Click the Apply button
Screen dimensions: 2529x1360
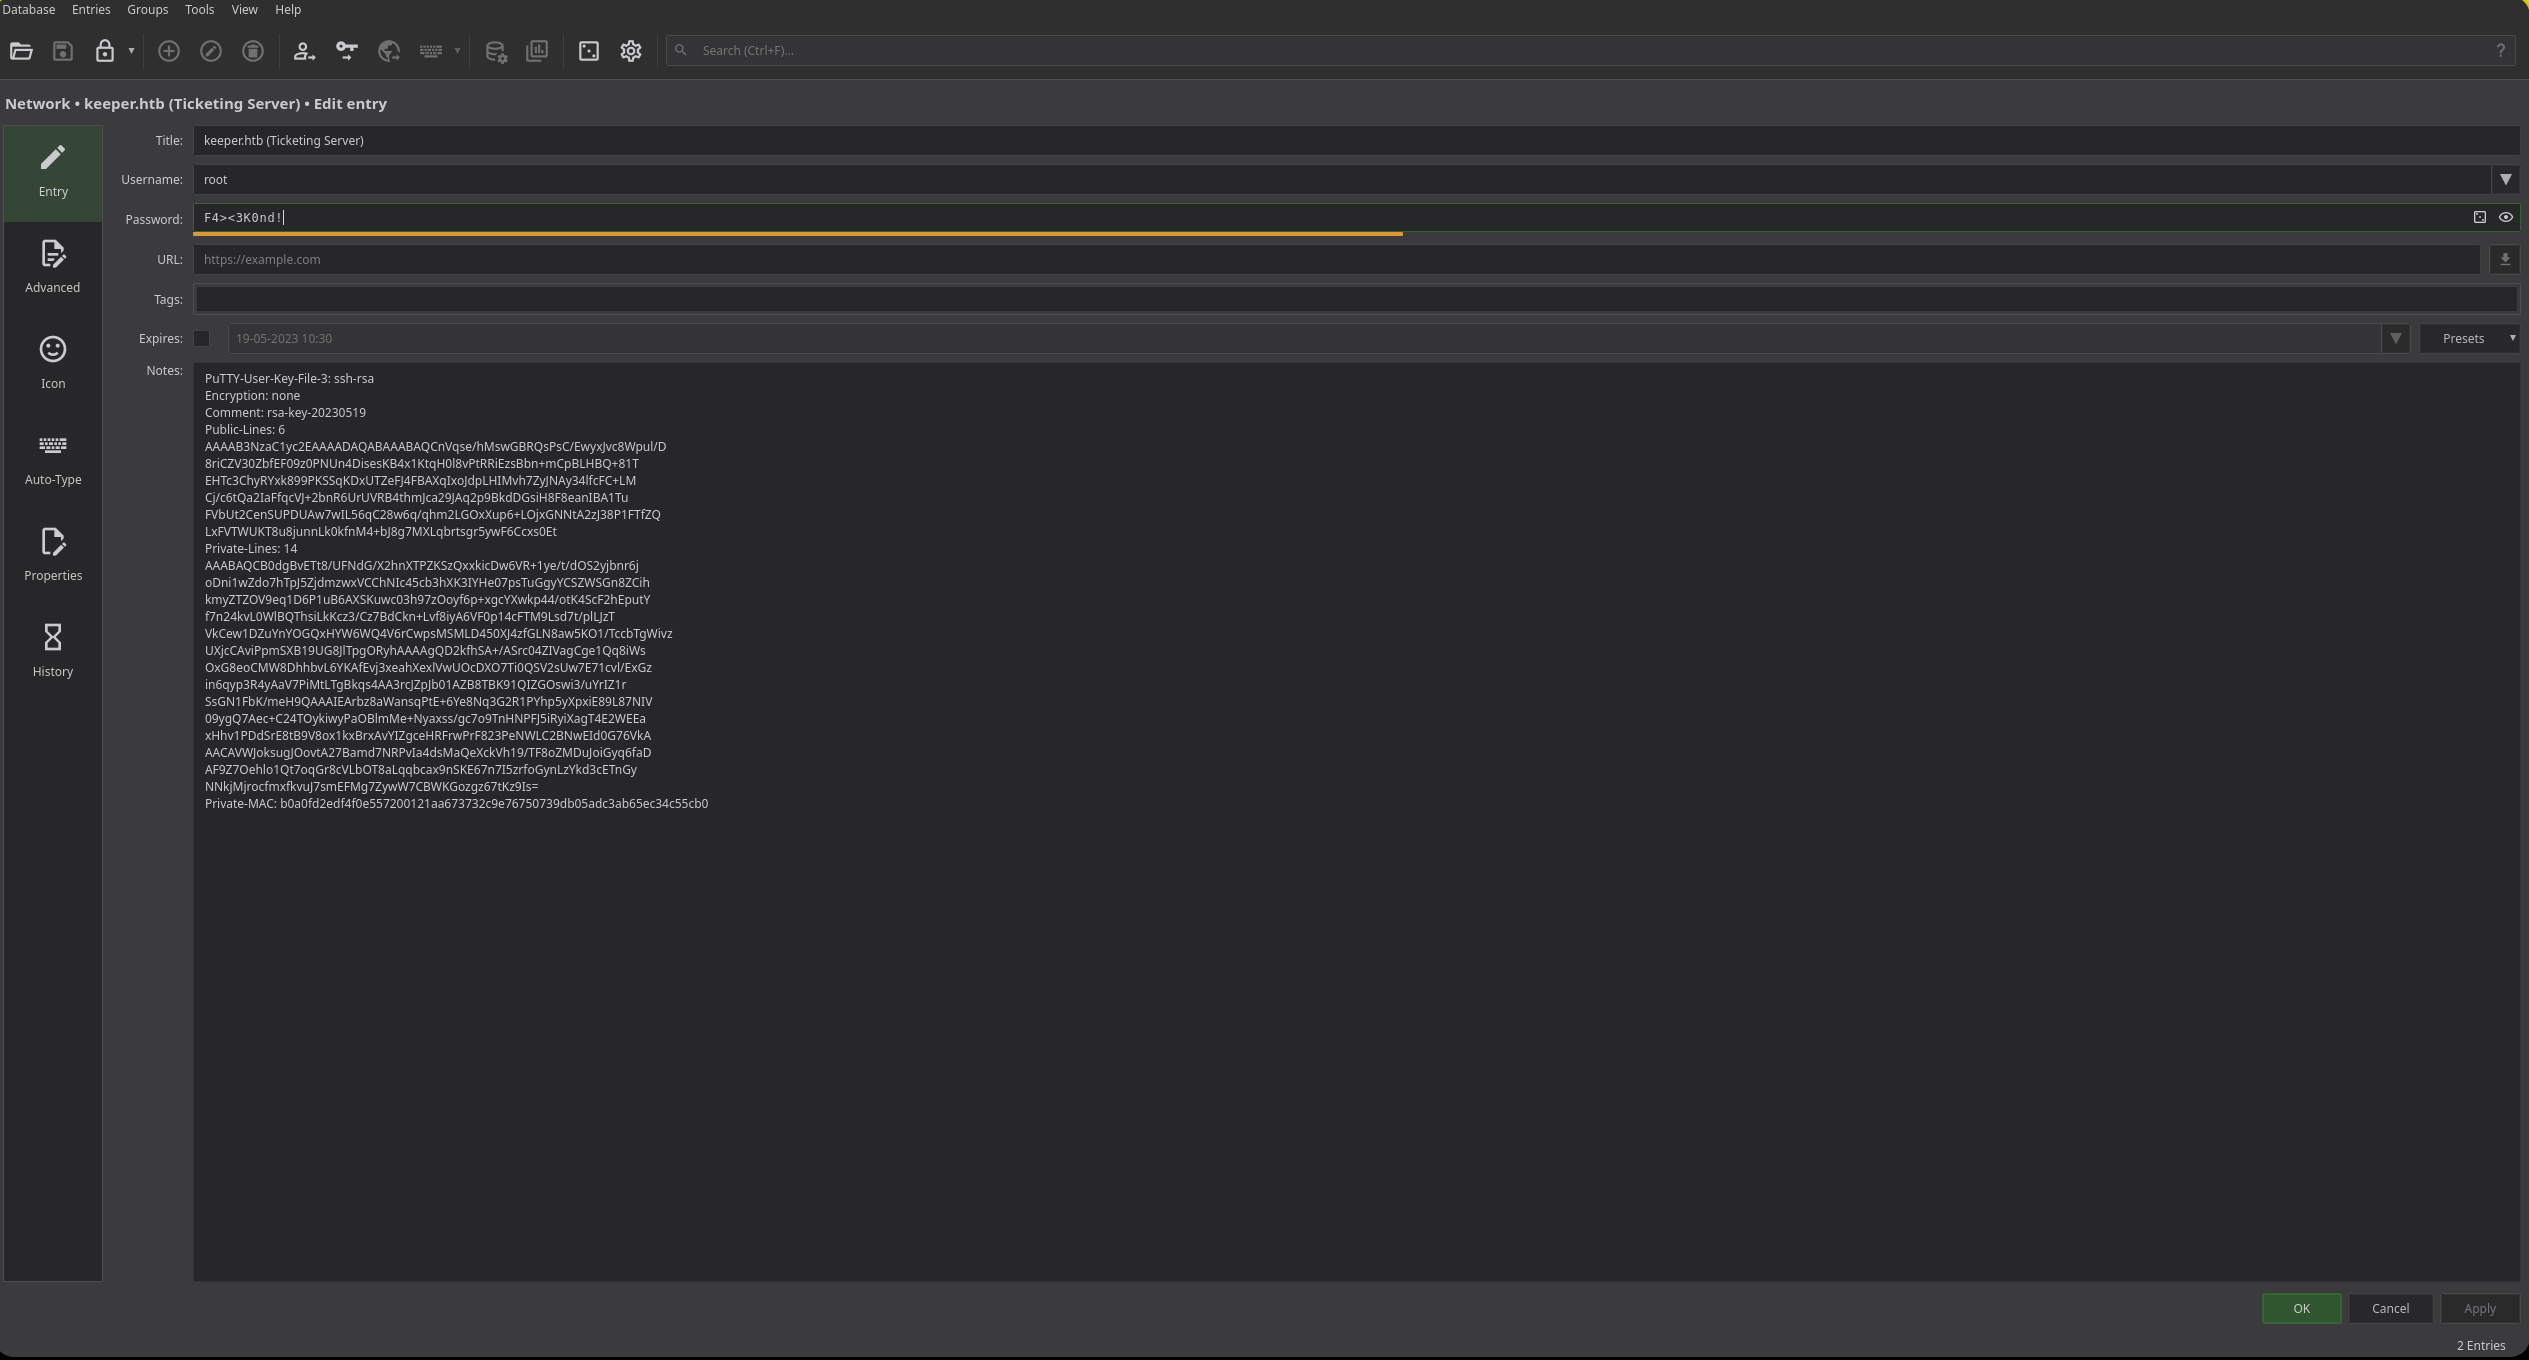coord(2479,1308)
